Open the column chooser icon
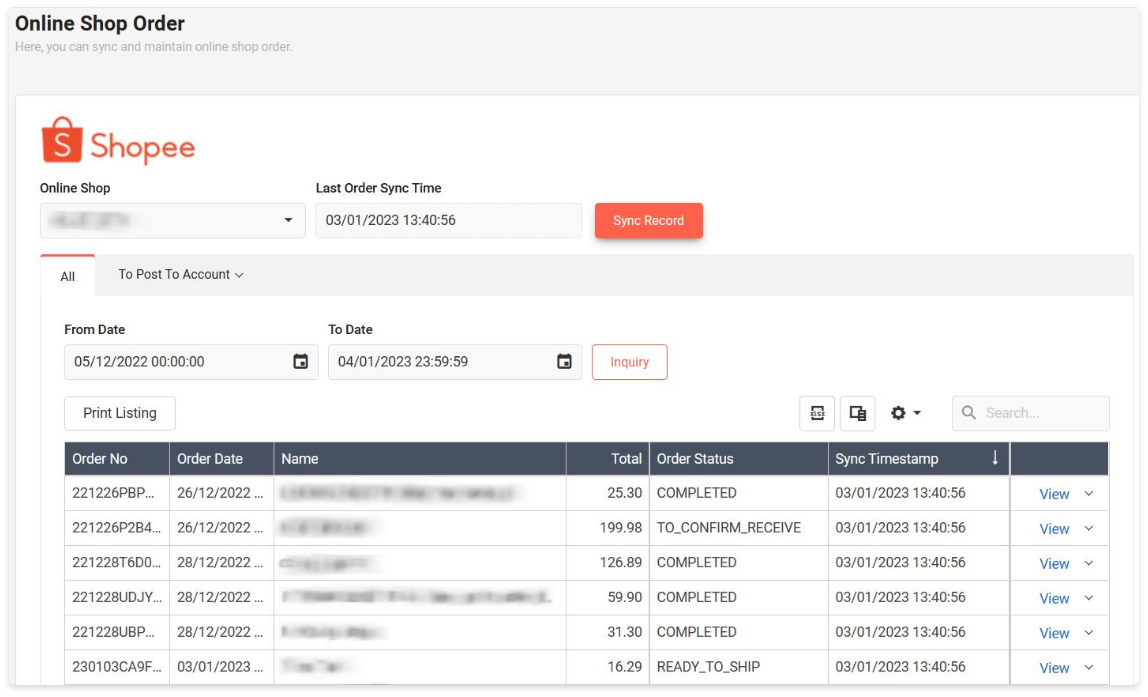1148x697 pixels. click(857, 413)
